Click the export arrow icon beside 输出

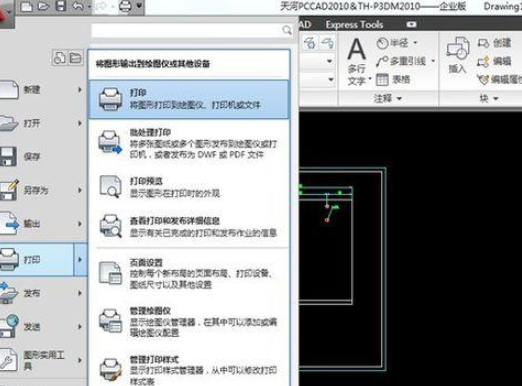[9, 223]
